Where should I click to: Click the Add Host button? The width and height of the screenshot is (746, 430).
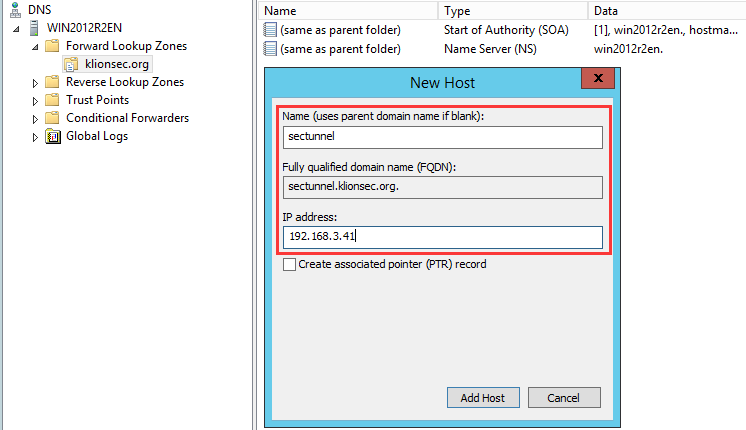point(483,398)
